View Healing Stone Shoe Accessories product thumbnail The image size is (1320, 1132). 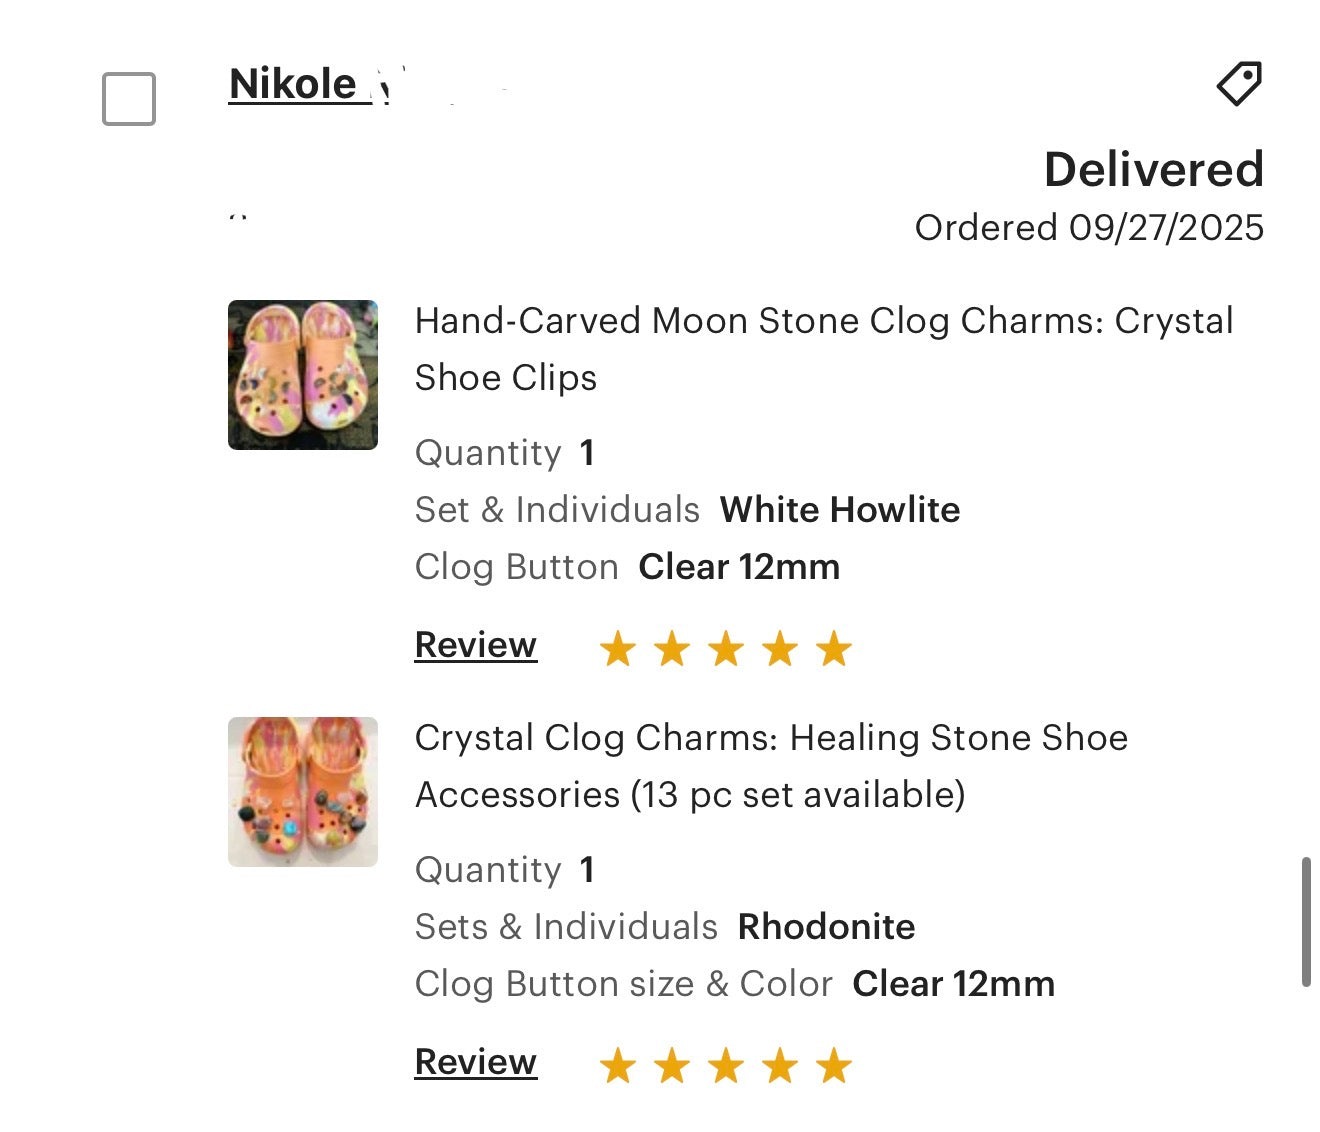303,792
